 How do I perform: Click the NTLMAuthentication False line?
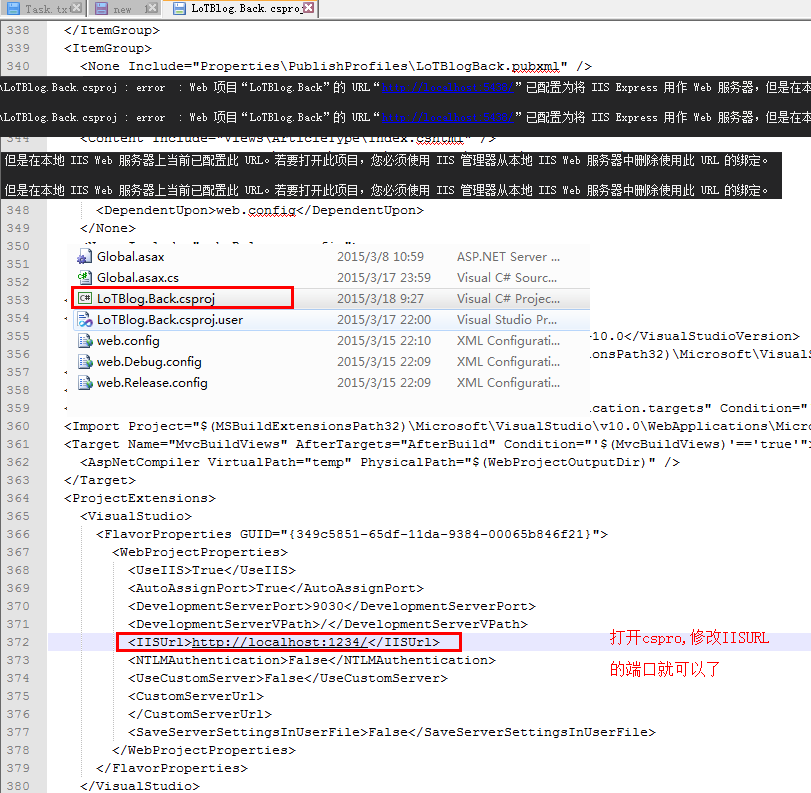[x=312, y=660]
